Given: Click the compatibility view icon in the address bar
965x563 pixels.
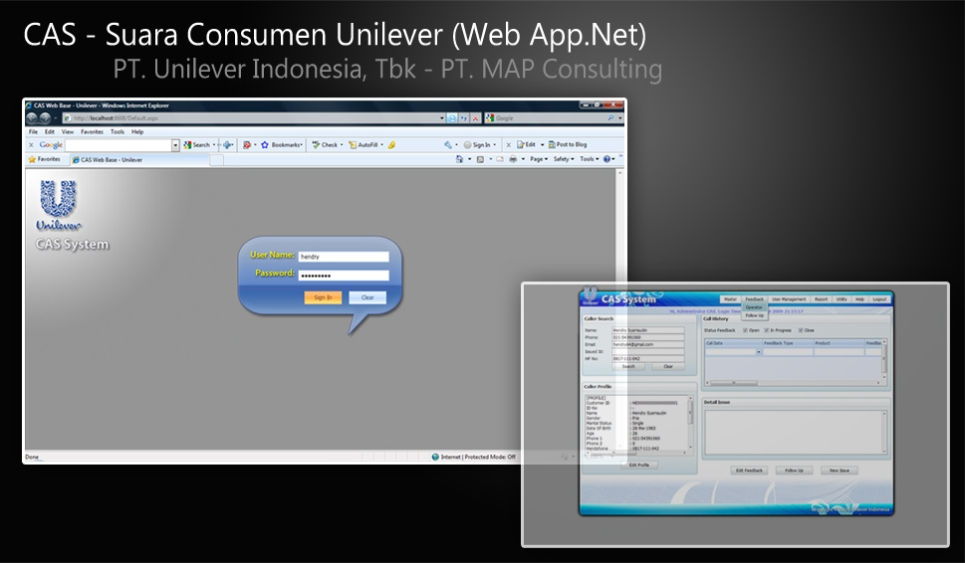Looking at the screenshot, I should [x=452, y=118].
